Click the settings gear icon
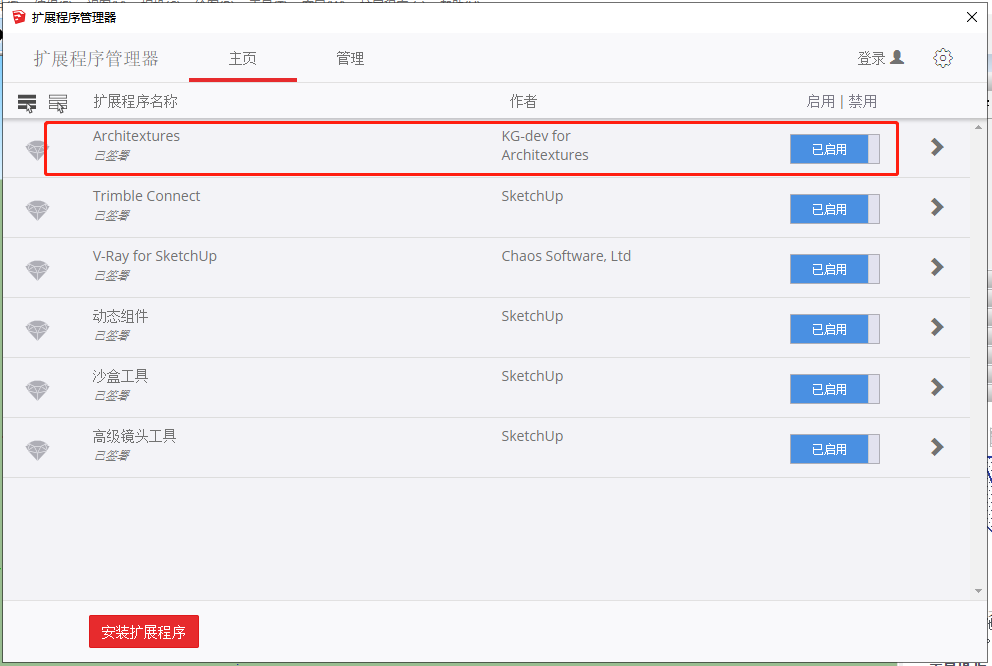Viewport: 992px width, 666px height. pos(942,58)
